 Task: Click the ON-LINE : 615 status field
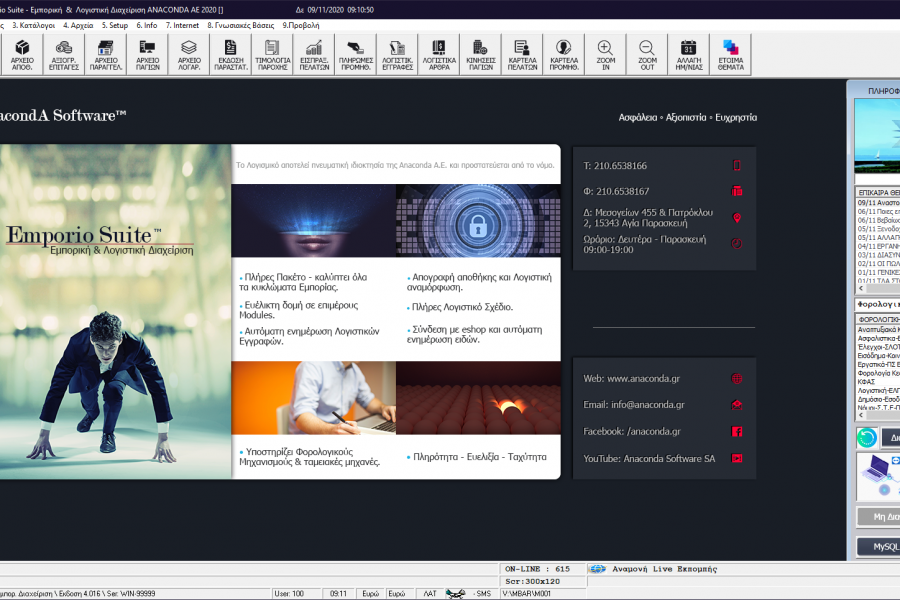point(542,569)
